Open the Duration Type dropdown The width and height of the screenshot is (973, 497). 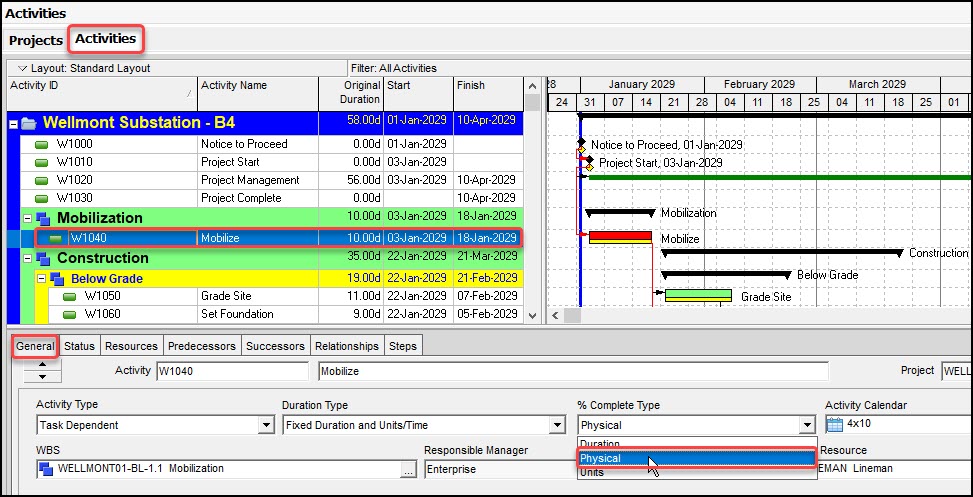click(557, 425)
